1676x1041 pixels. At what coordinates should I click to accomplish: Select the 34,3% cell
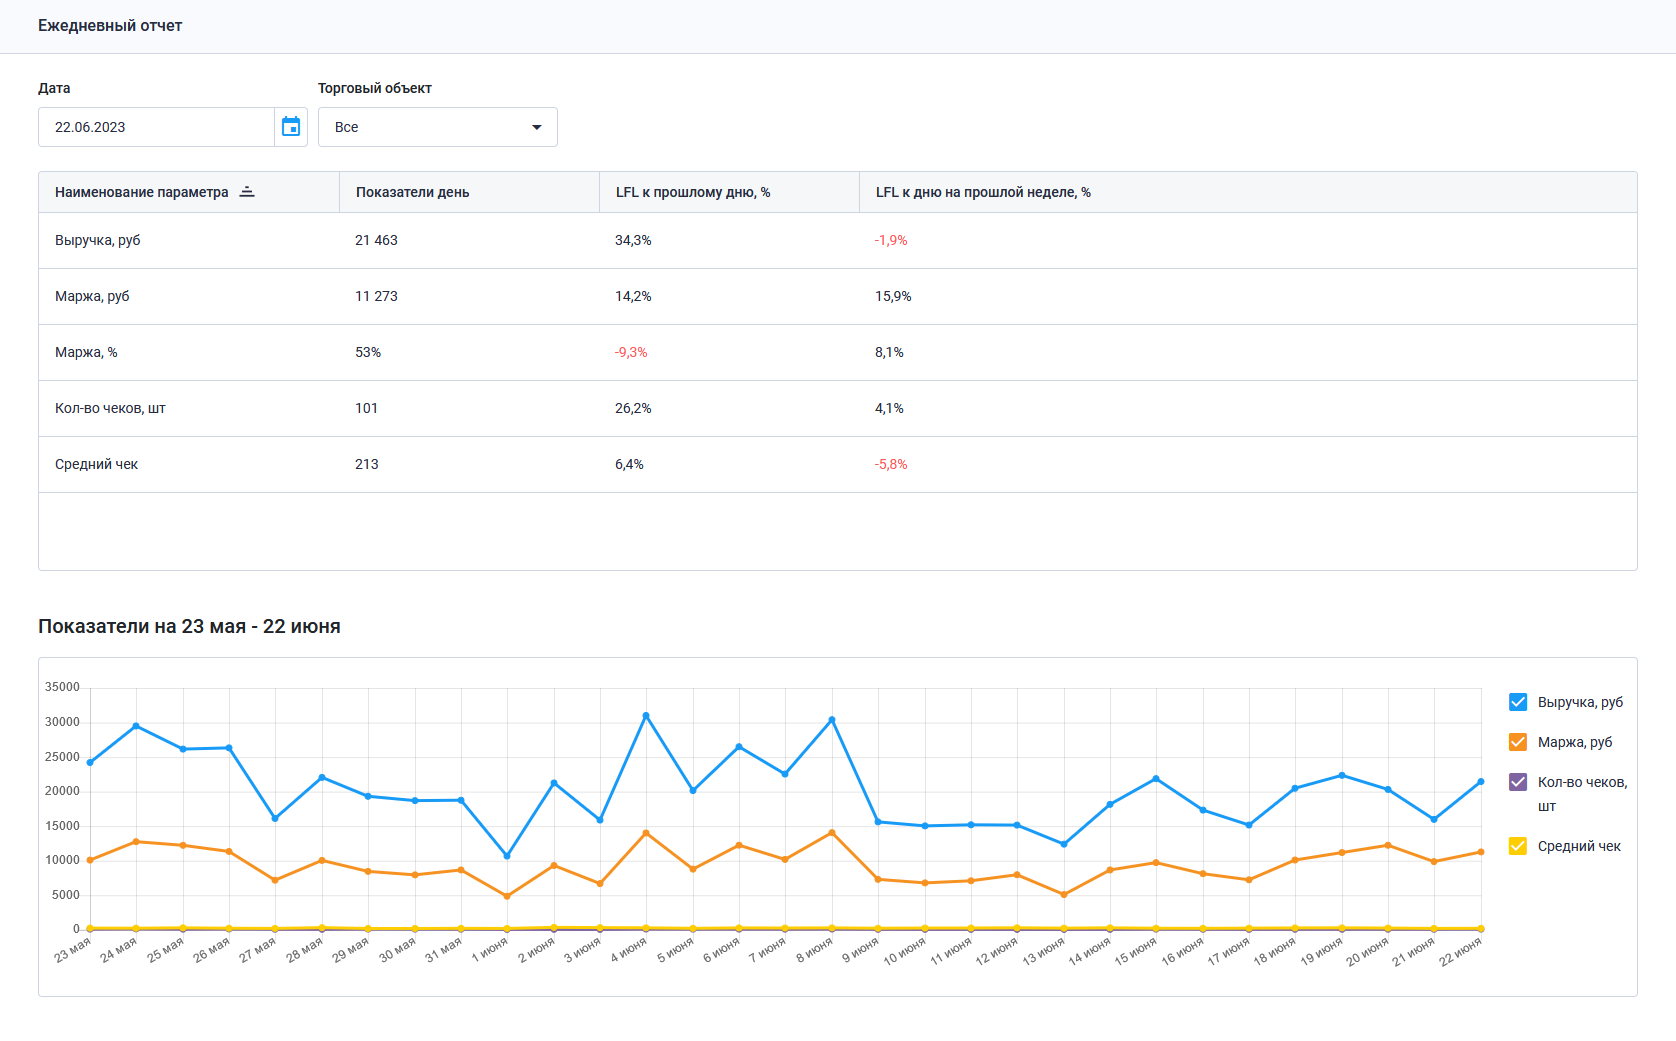(x=633, y=240)
